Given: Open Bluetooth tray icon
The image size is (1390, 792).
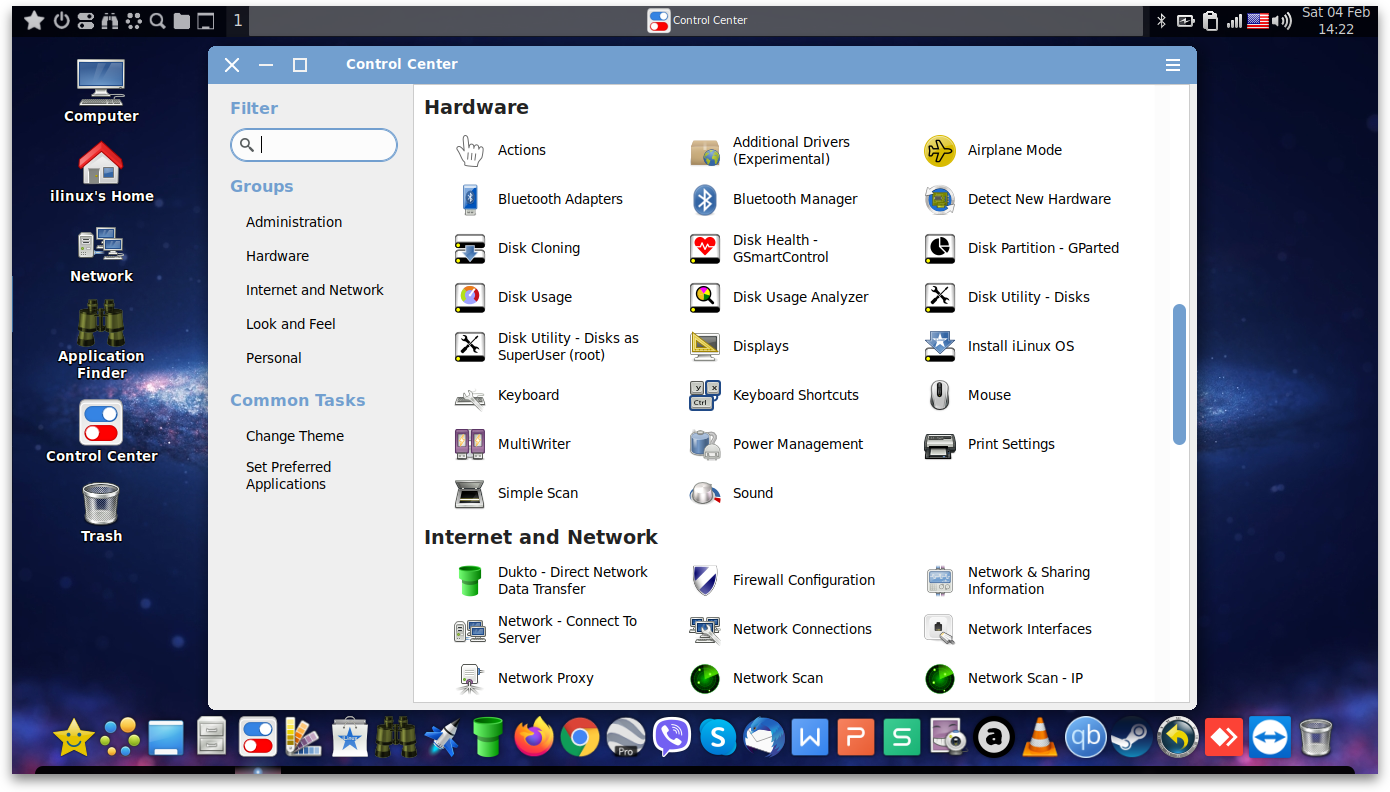Looking at the screenshot, I should [1161, 20].
